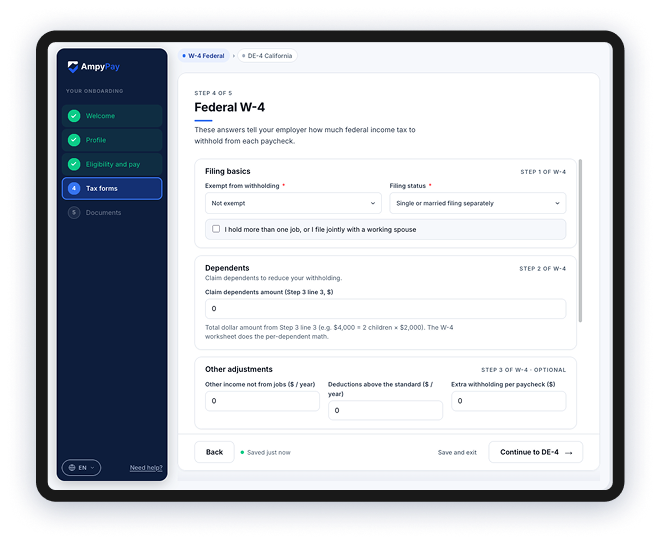This screenshot has height=544, width=661.
Task: Click the Back button
Action: pos(214,452)
